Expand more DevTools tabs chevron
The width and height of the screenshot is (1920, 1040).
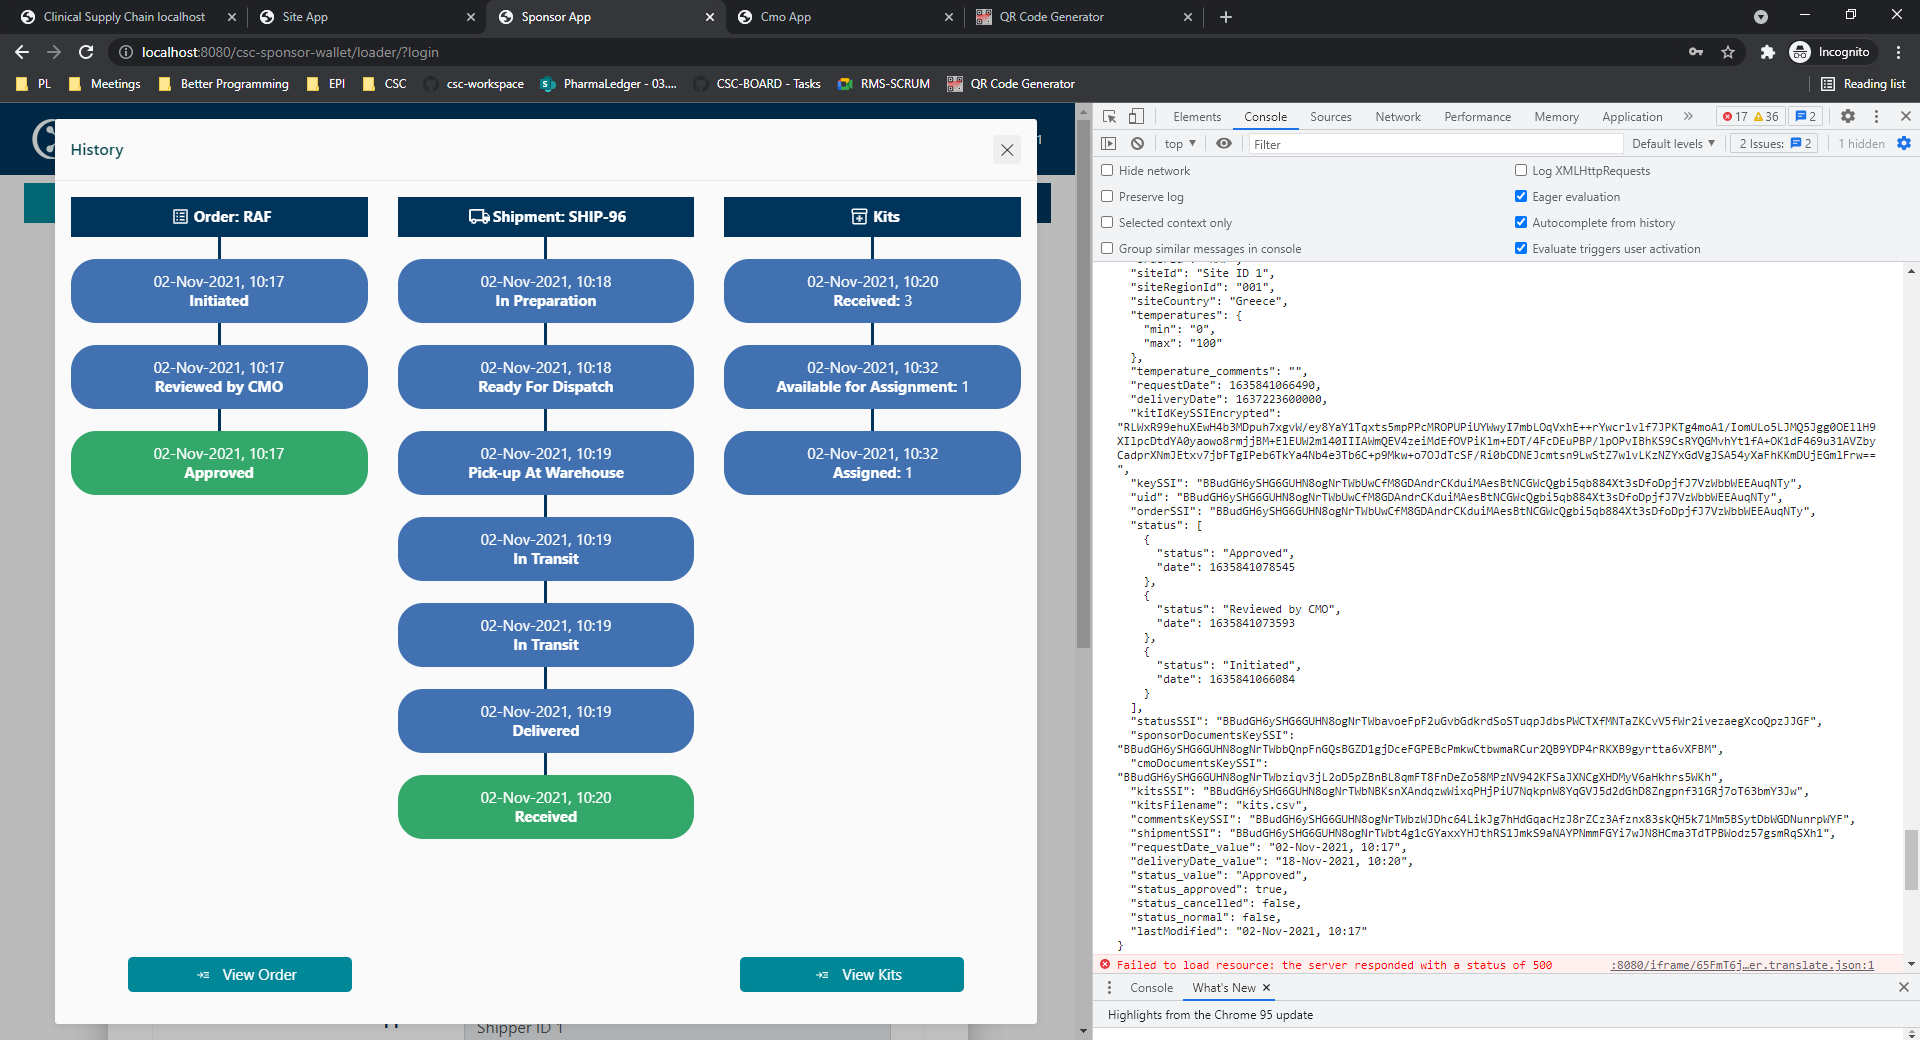point(1688,116)
